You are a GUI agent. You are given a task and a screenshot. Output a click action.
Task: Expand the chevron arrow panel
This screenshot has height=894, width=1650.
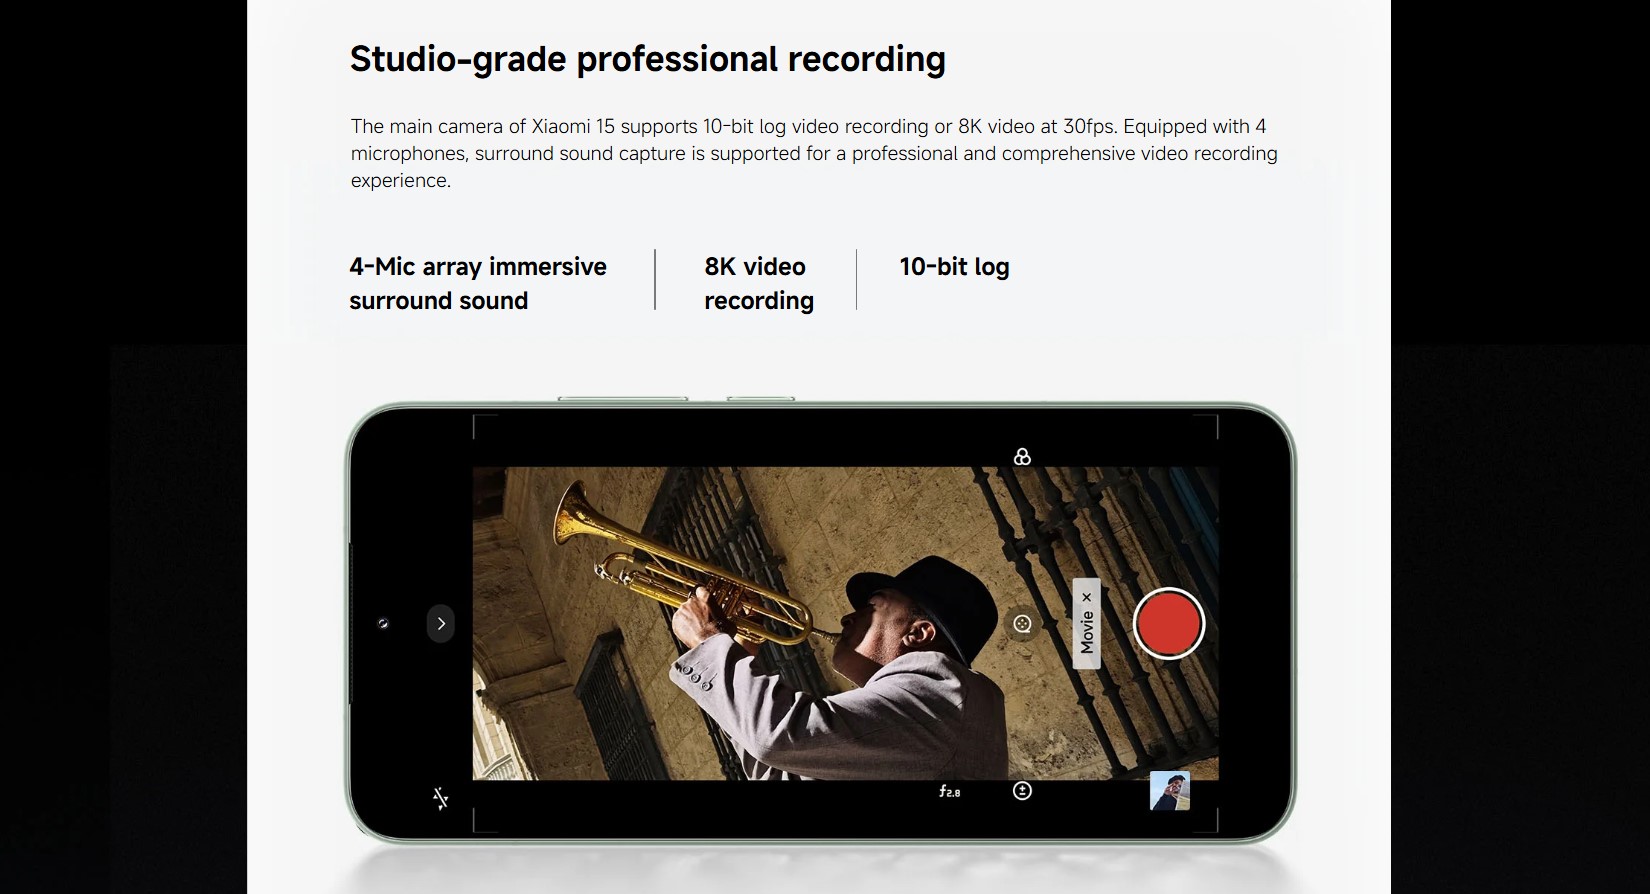point(441,624)
